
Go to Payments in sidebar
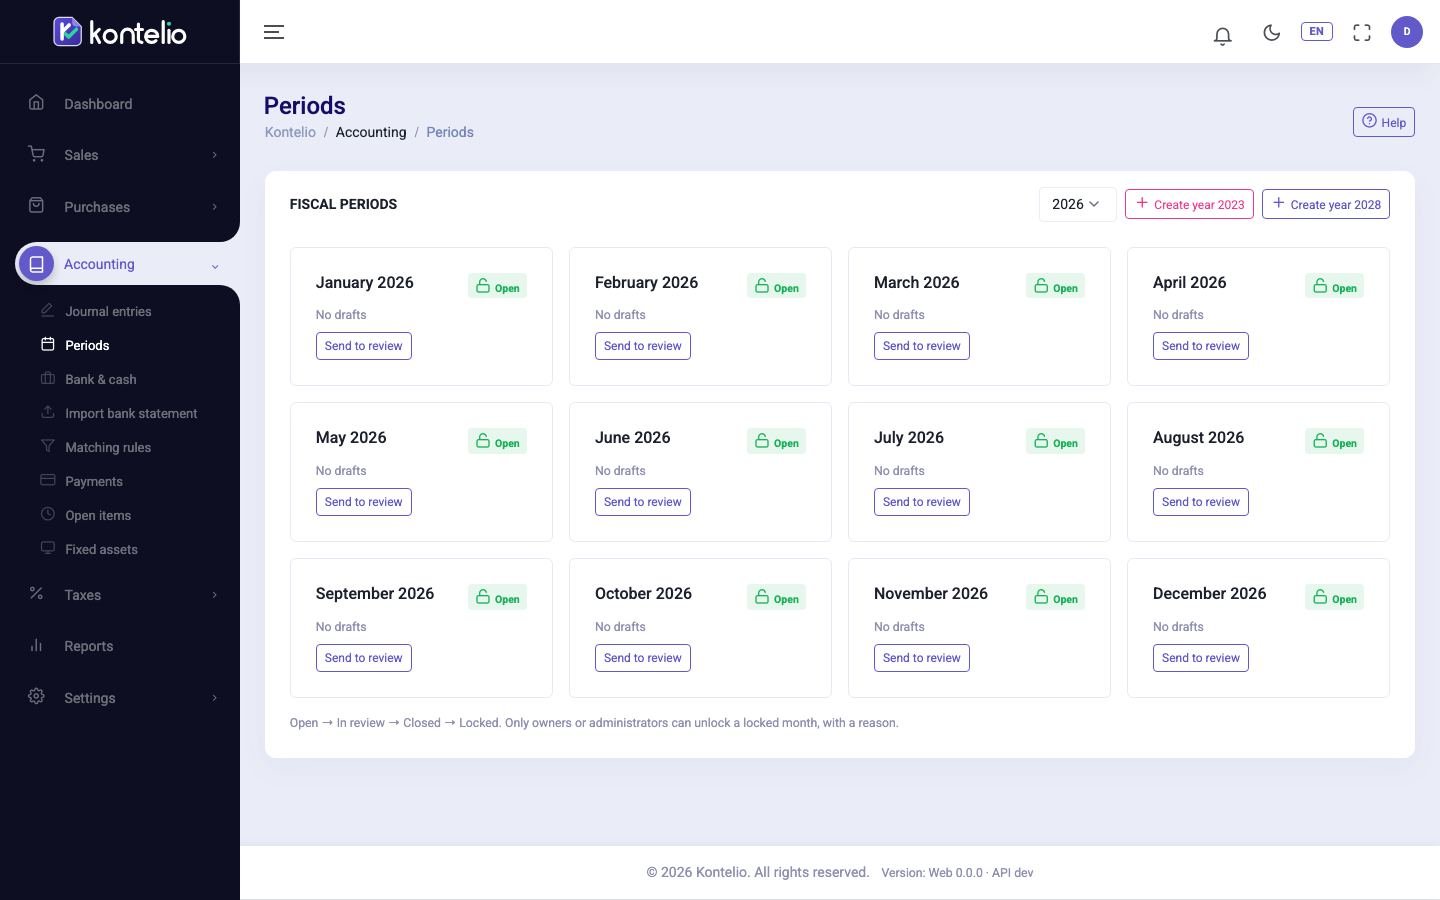[x=94, y=481]
